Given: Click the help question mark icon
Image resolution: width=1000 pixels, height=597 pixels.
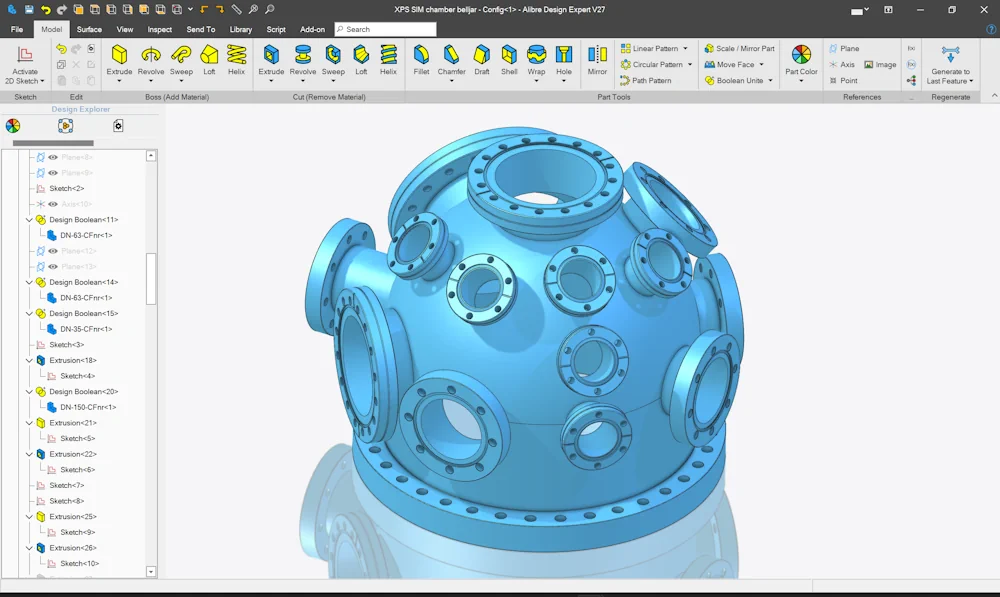Looking at the screenshot, I should point(992,29).
